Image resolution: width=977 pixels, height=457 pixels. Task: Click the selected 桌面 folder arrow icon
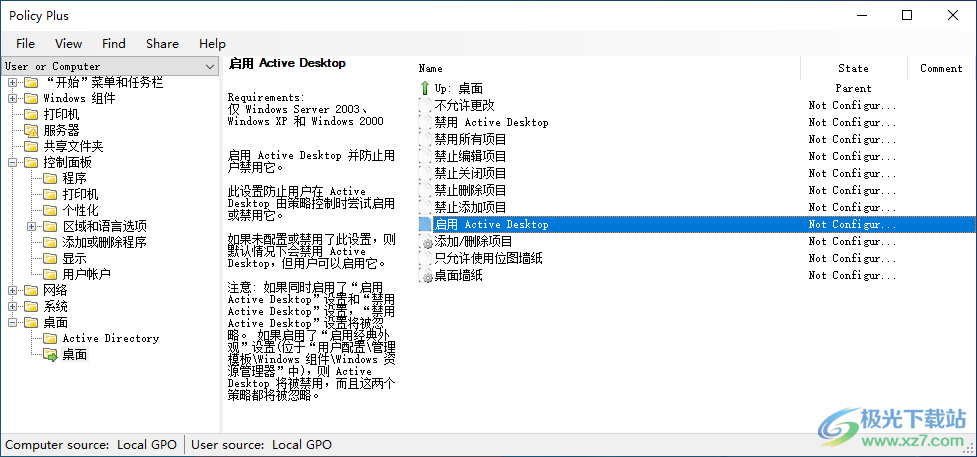click(x=50, y=355)
